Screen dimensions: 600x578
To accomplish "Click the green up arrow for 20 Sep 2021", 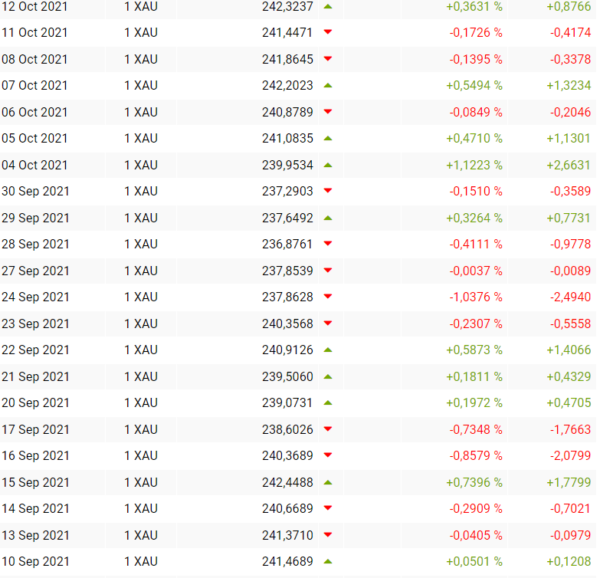I will click(x=328, y=403).
